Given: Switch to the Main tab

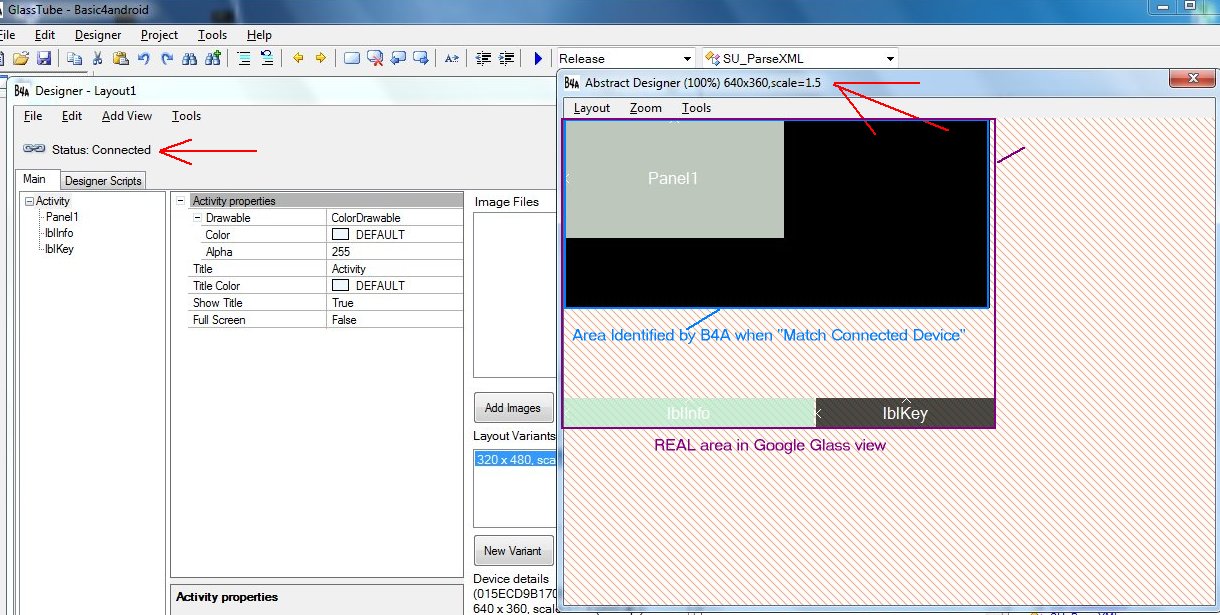Looking at the screenshot, I should 35,179.
